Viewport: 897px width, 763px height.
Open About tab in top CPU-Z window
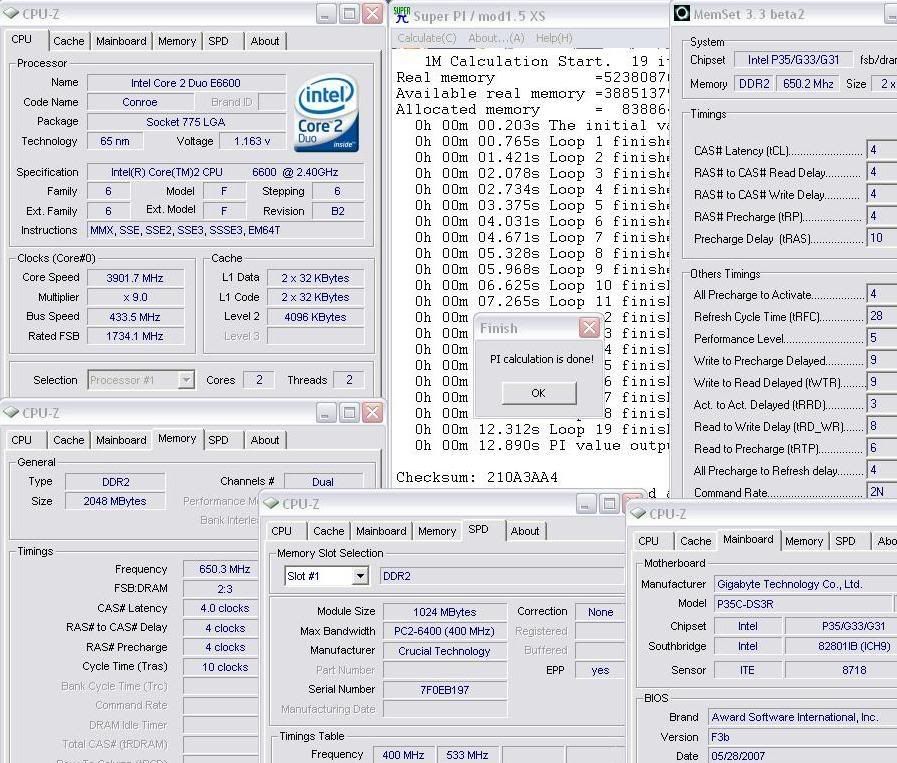point(265,41)
